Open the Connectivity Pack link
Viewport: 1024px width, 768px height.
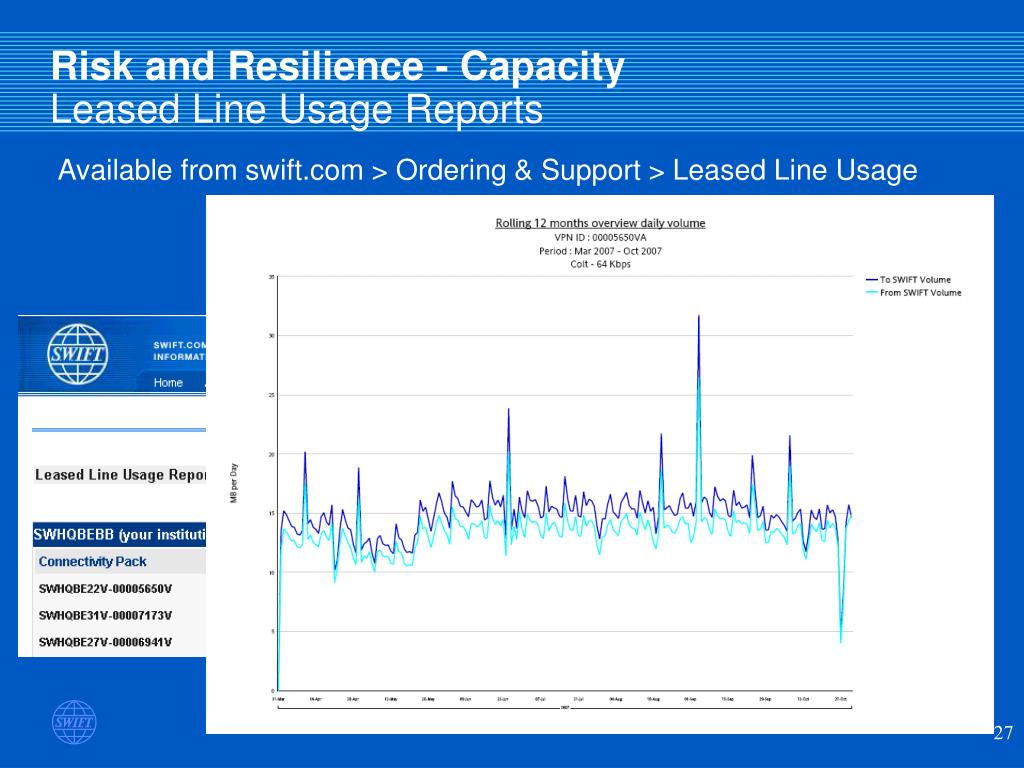coord(92,562)
